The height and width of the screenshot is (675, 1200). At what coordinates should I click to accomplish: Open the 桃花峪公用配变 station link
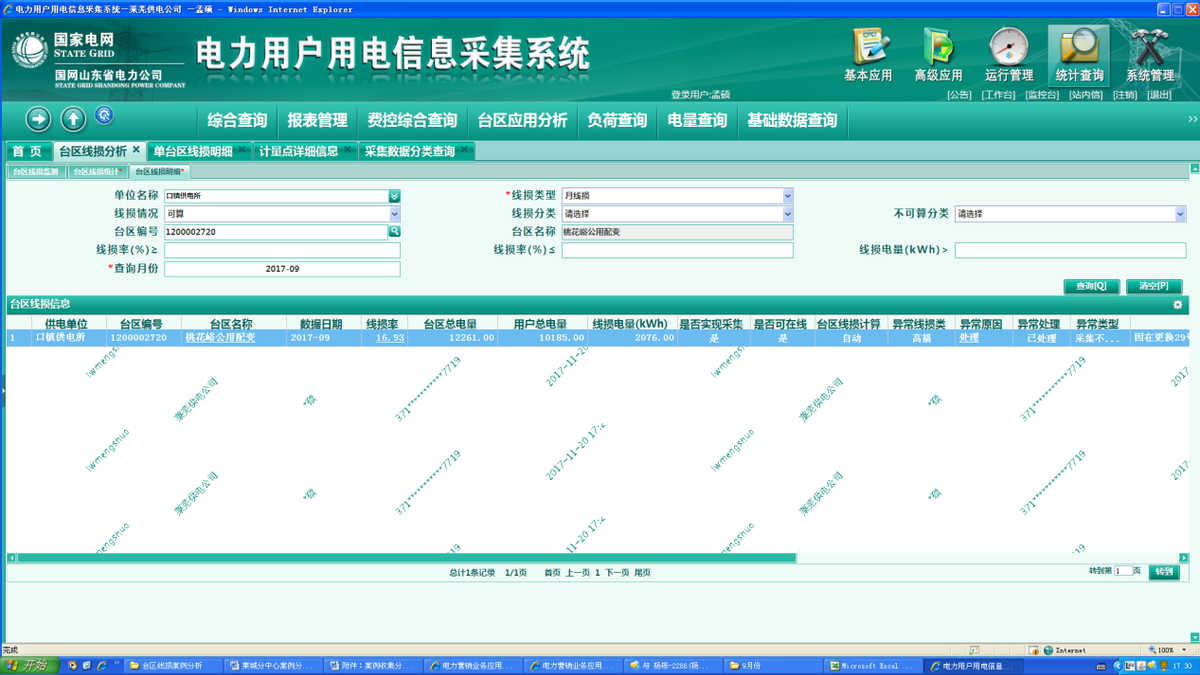[220, 338]
